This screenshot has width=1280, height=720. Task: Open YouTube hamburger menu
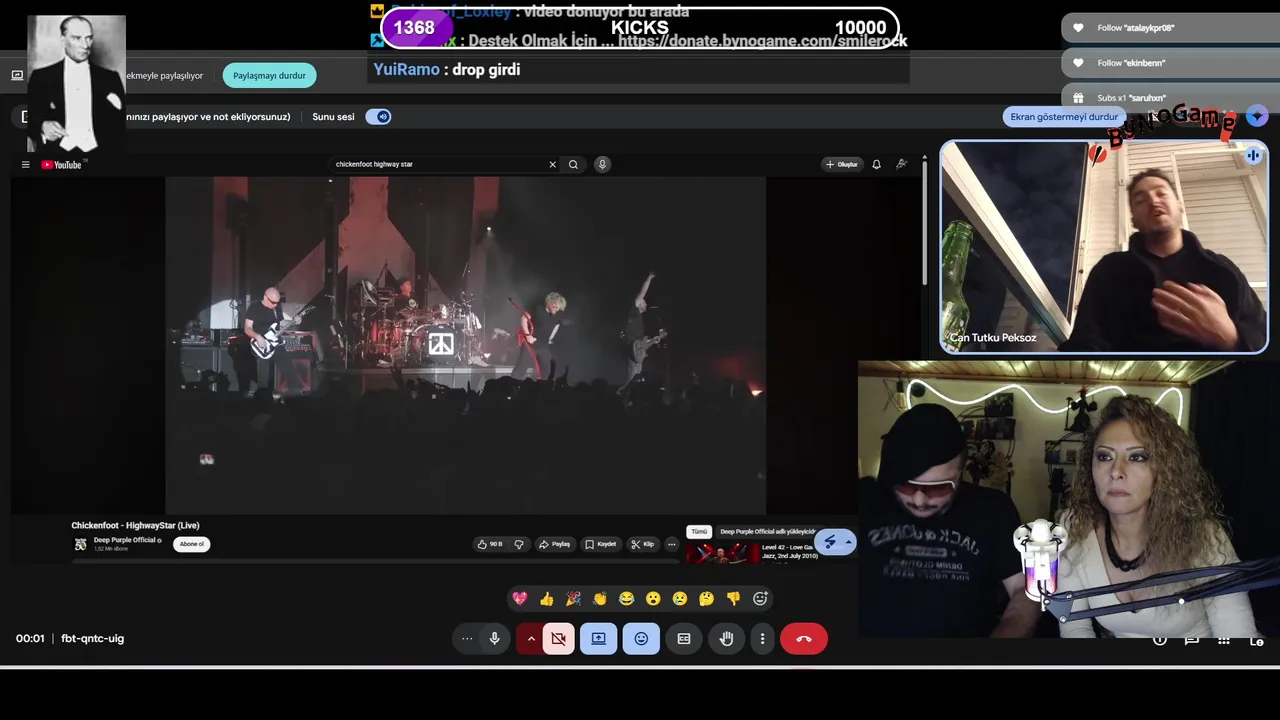click(x=26, y=164)
